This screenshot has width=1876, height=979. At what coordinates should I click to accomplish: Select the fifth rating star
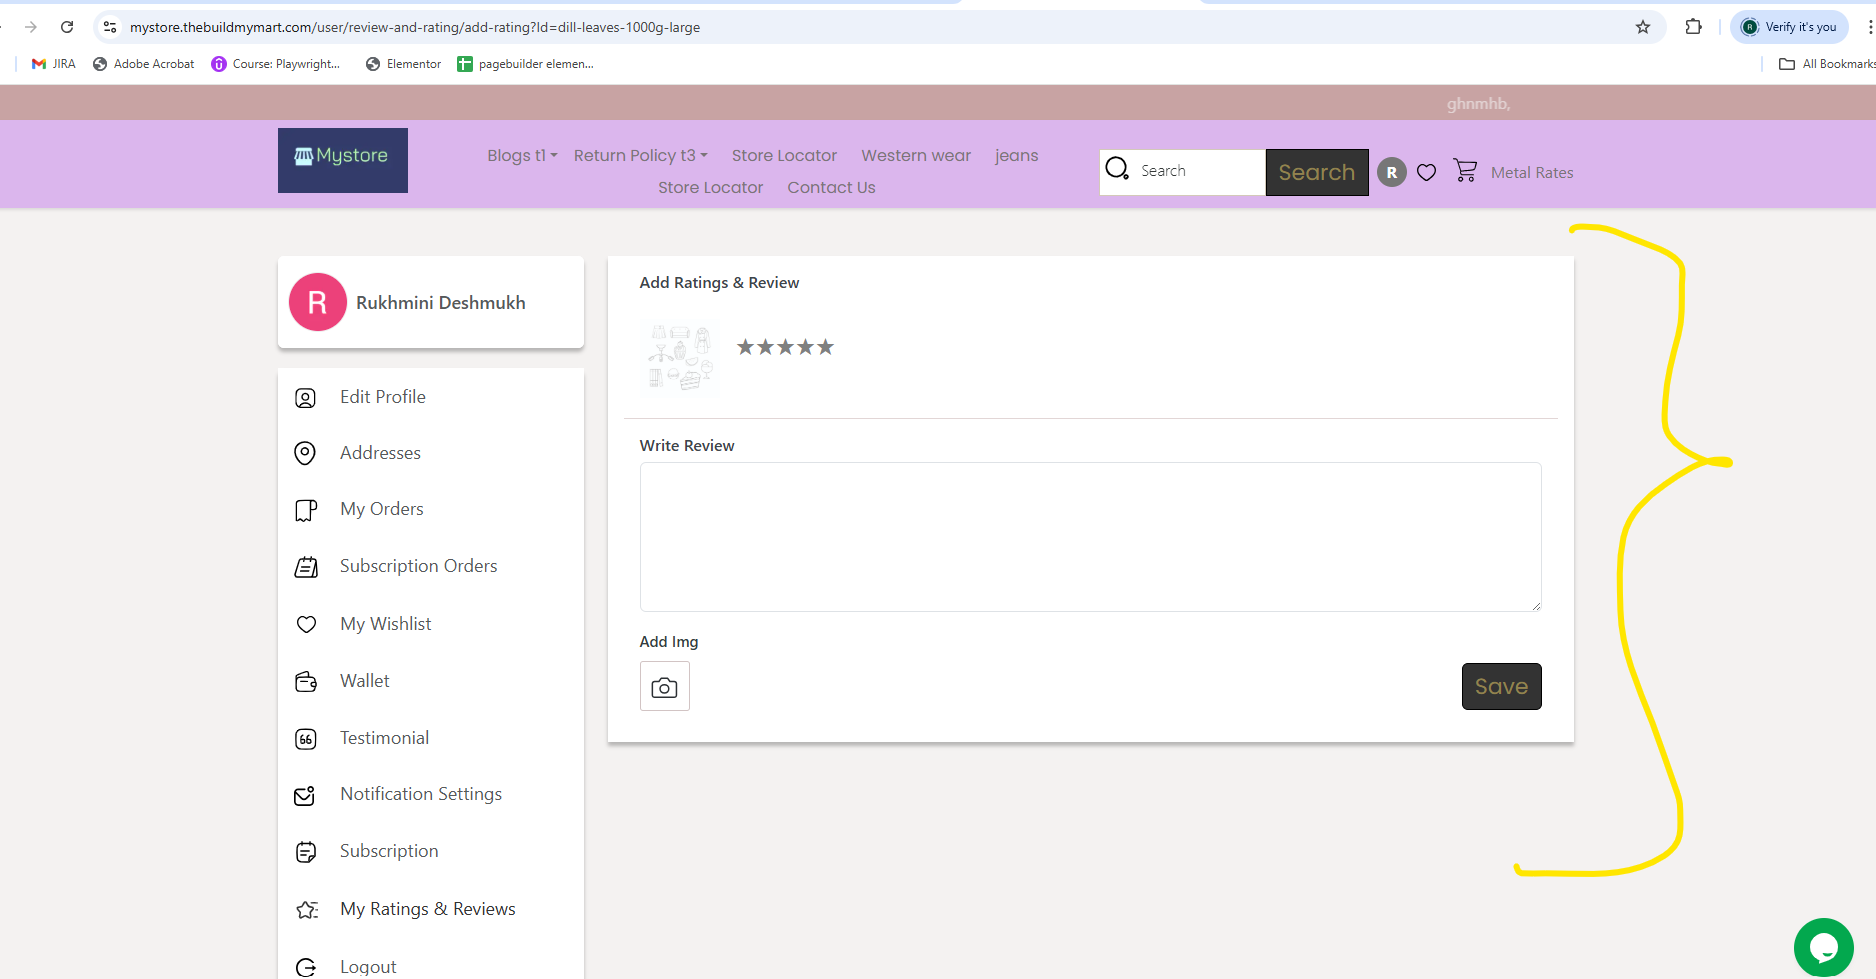click(x=825, y=347)
